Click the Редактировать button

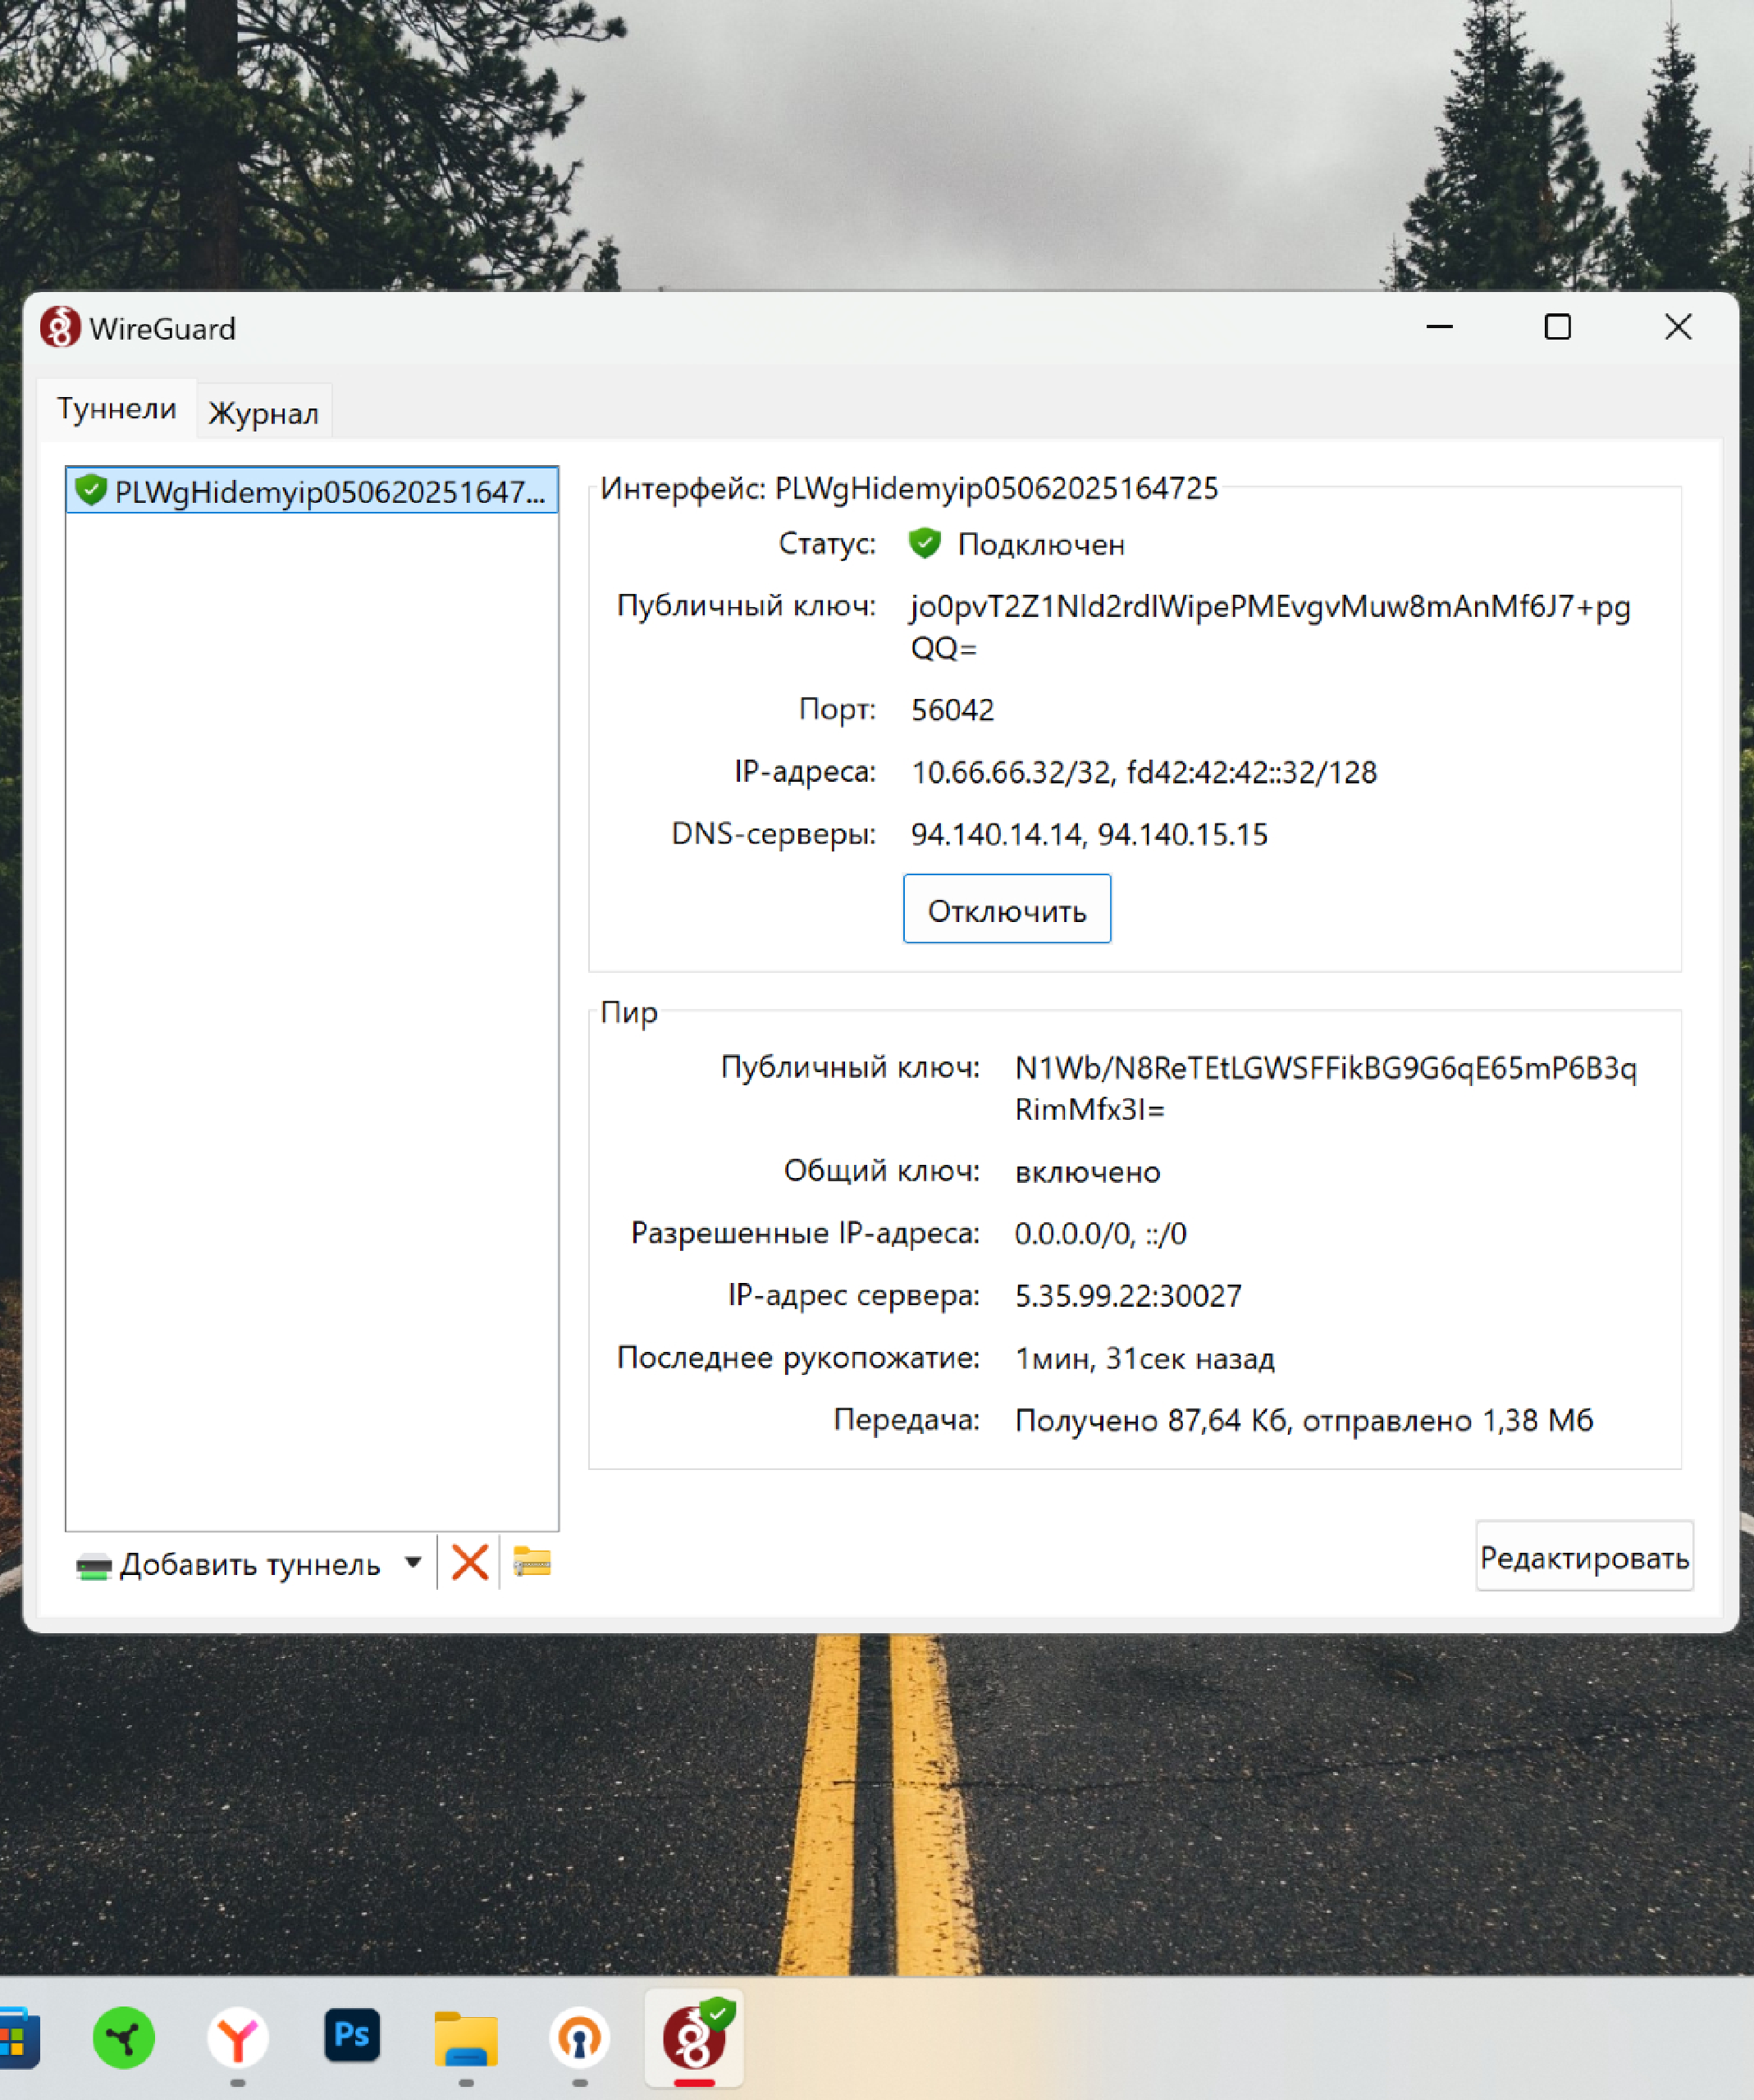(x=1583, y=1558)
